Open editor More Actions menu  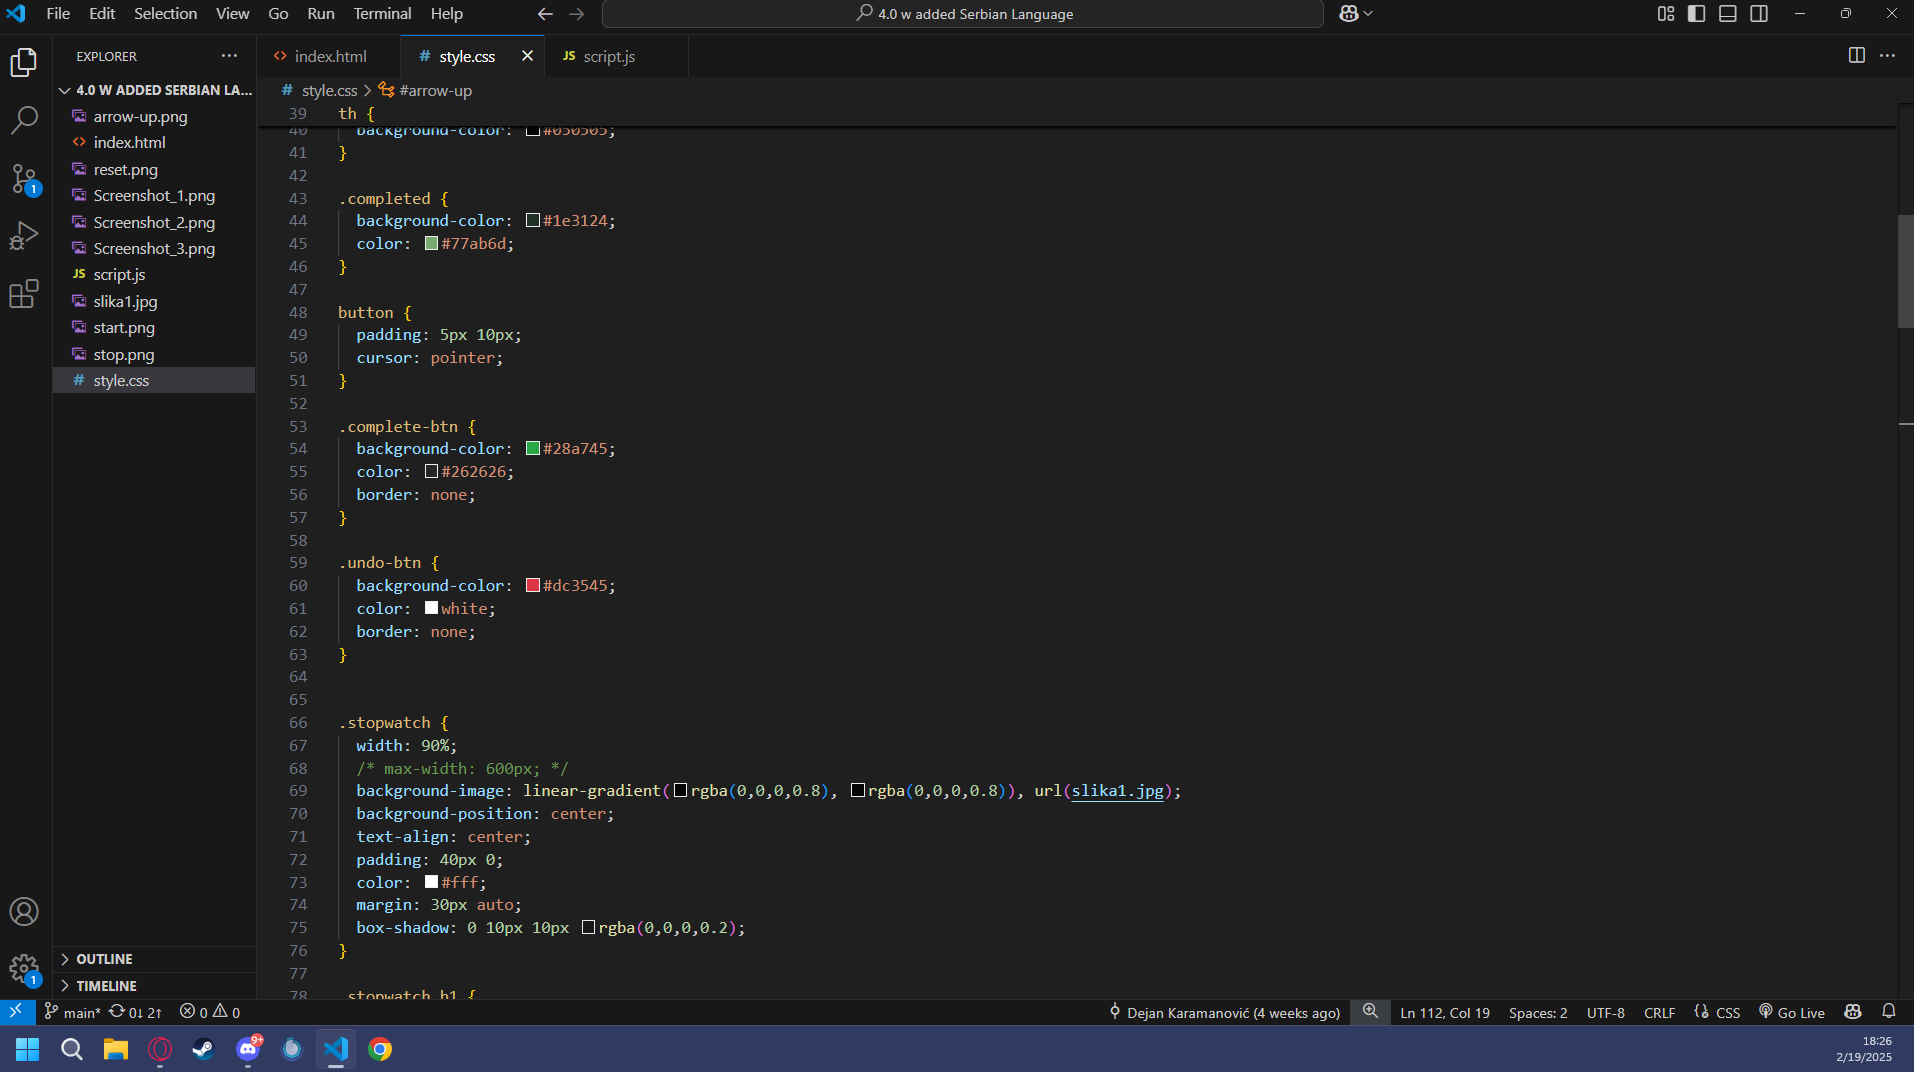coord(1888,56)
